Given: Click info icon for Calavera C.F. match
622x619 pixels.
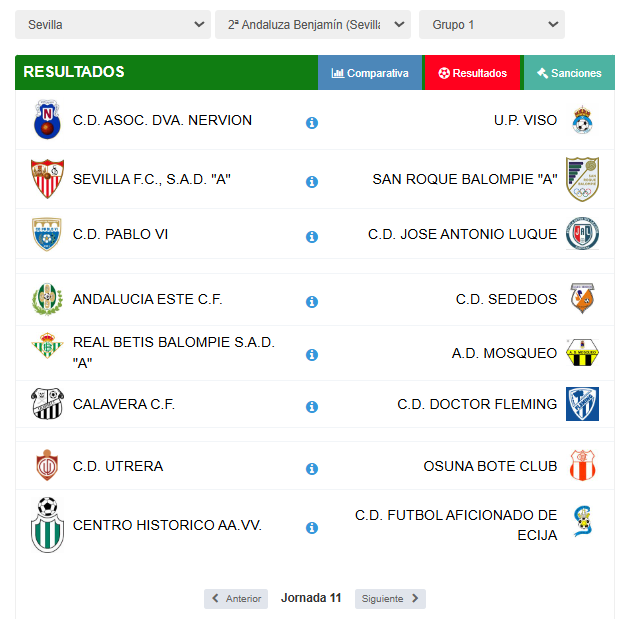Looking at the screenshot, I should tap(312, 407).
